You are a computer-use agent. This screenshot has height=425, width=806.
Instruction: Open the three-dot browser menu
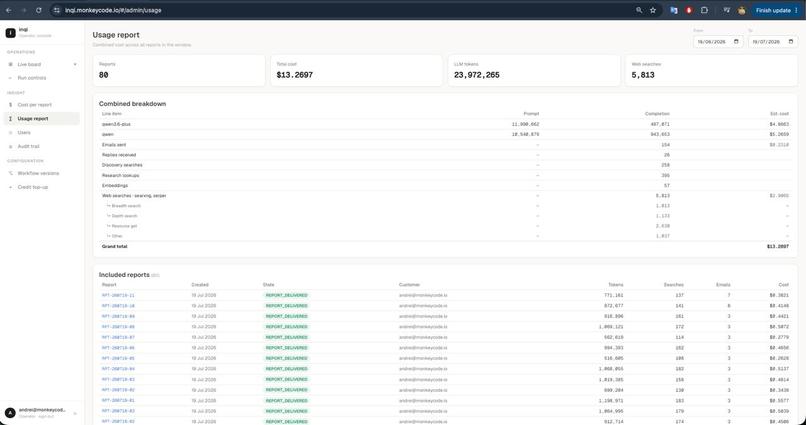click(796, 10)
